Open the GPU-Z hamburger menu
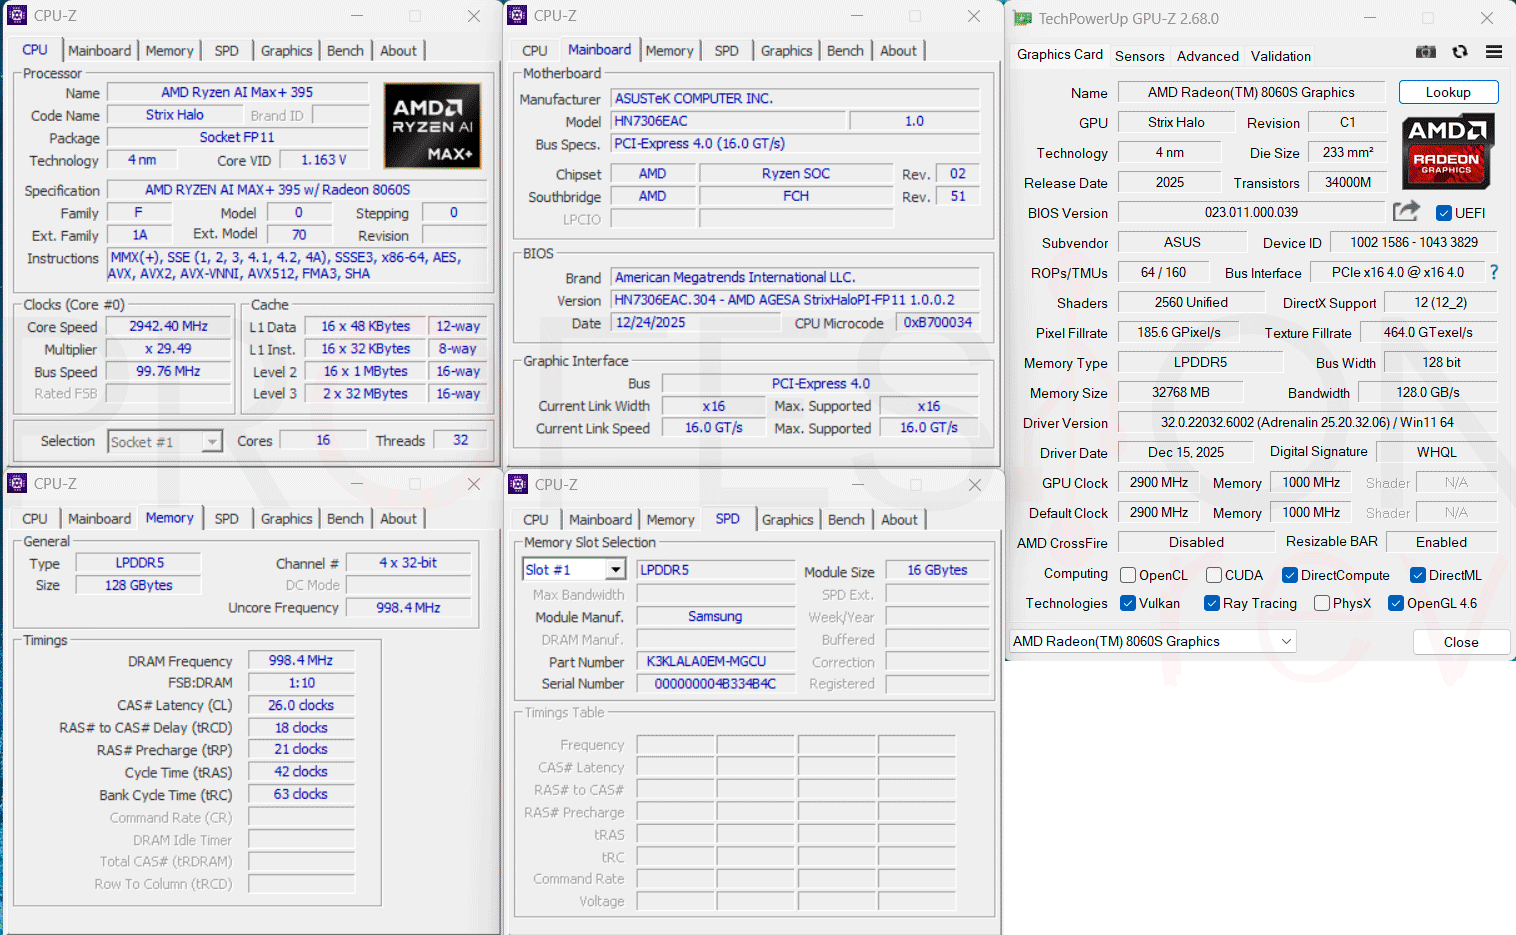 1494,52
